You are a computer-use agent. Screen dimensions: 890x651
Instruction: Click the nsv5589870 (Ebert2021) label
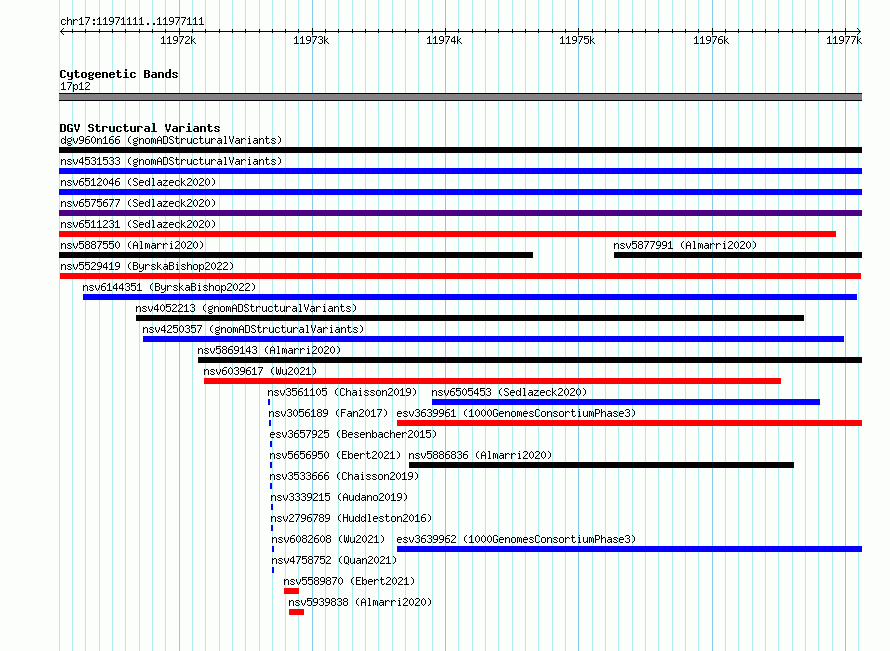tap(349, 581)
